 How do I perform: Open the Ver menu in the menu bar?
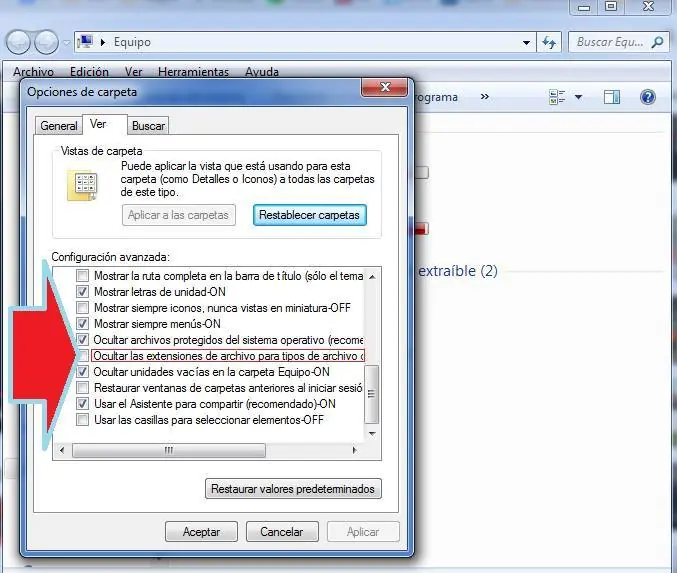tap(133, 72)
